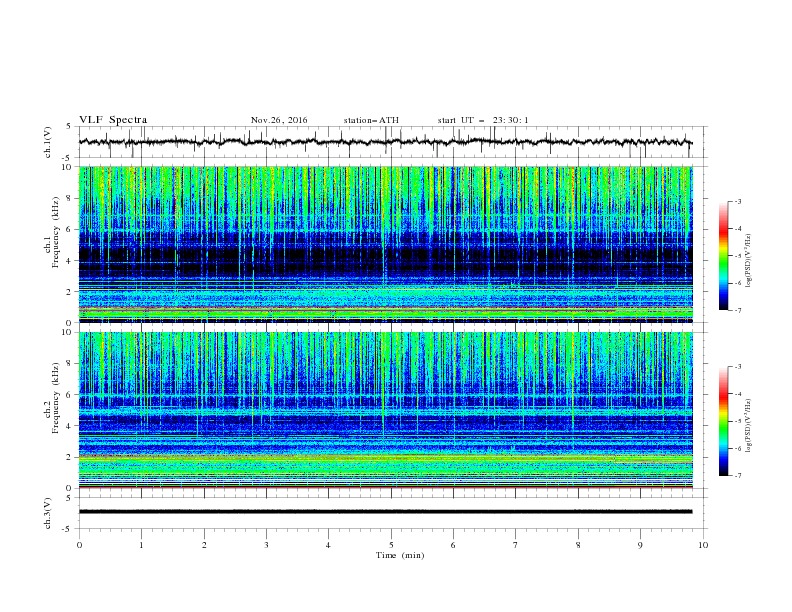The image size is (792, 612).
Task: Click the "6" tick on ch.2 frequency axis
Action: pos(70,395)
